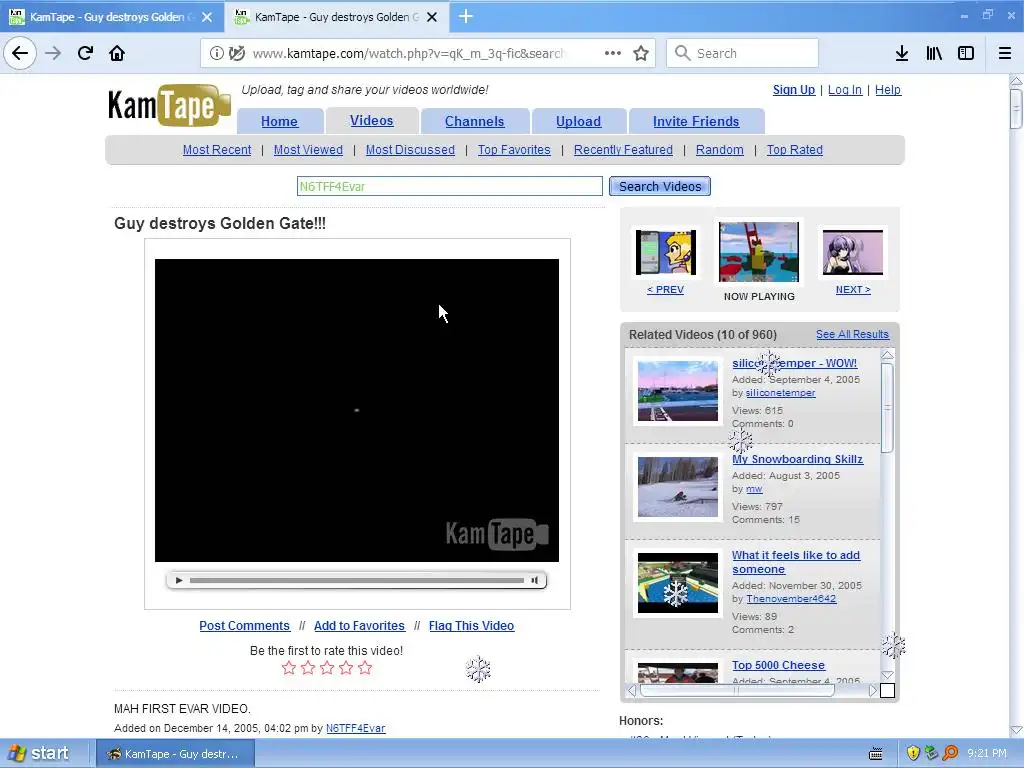Open a new tab with the plus icon
The image size is (1024, 768).
pos(466,16)
